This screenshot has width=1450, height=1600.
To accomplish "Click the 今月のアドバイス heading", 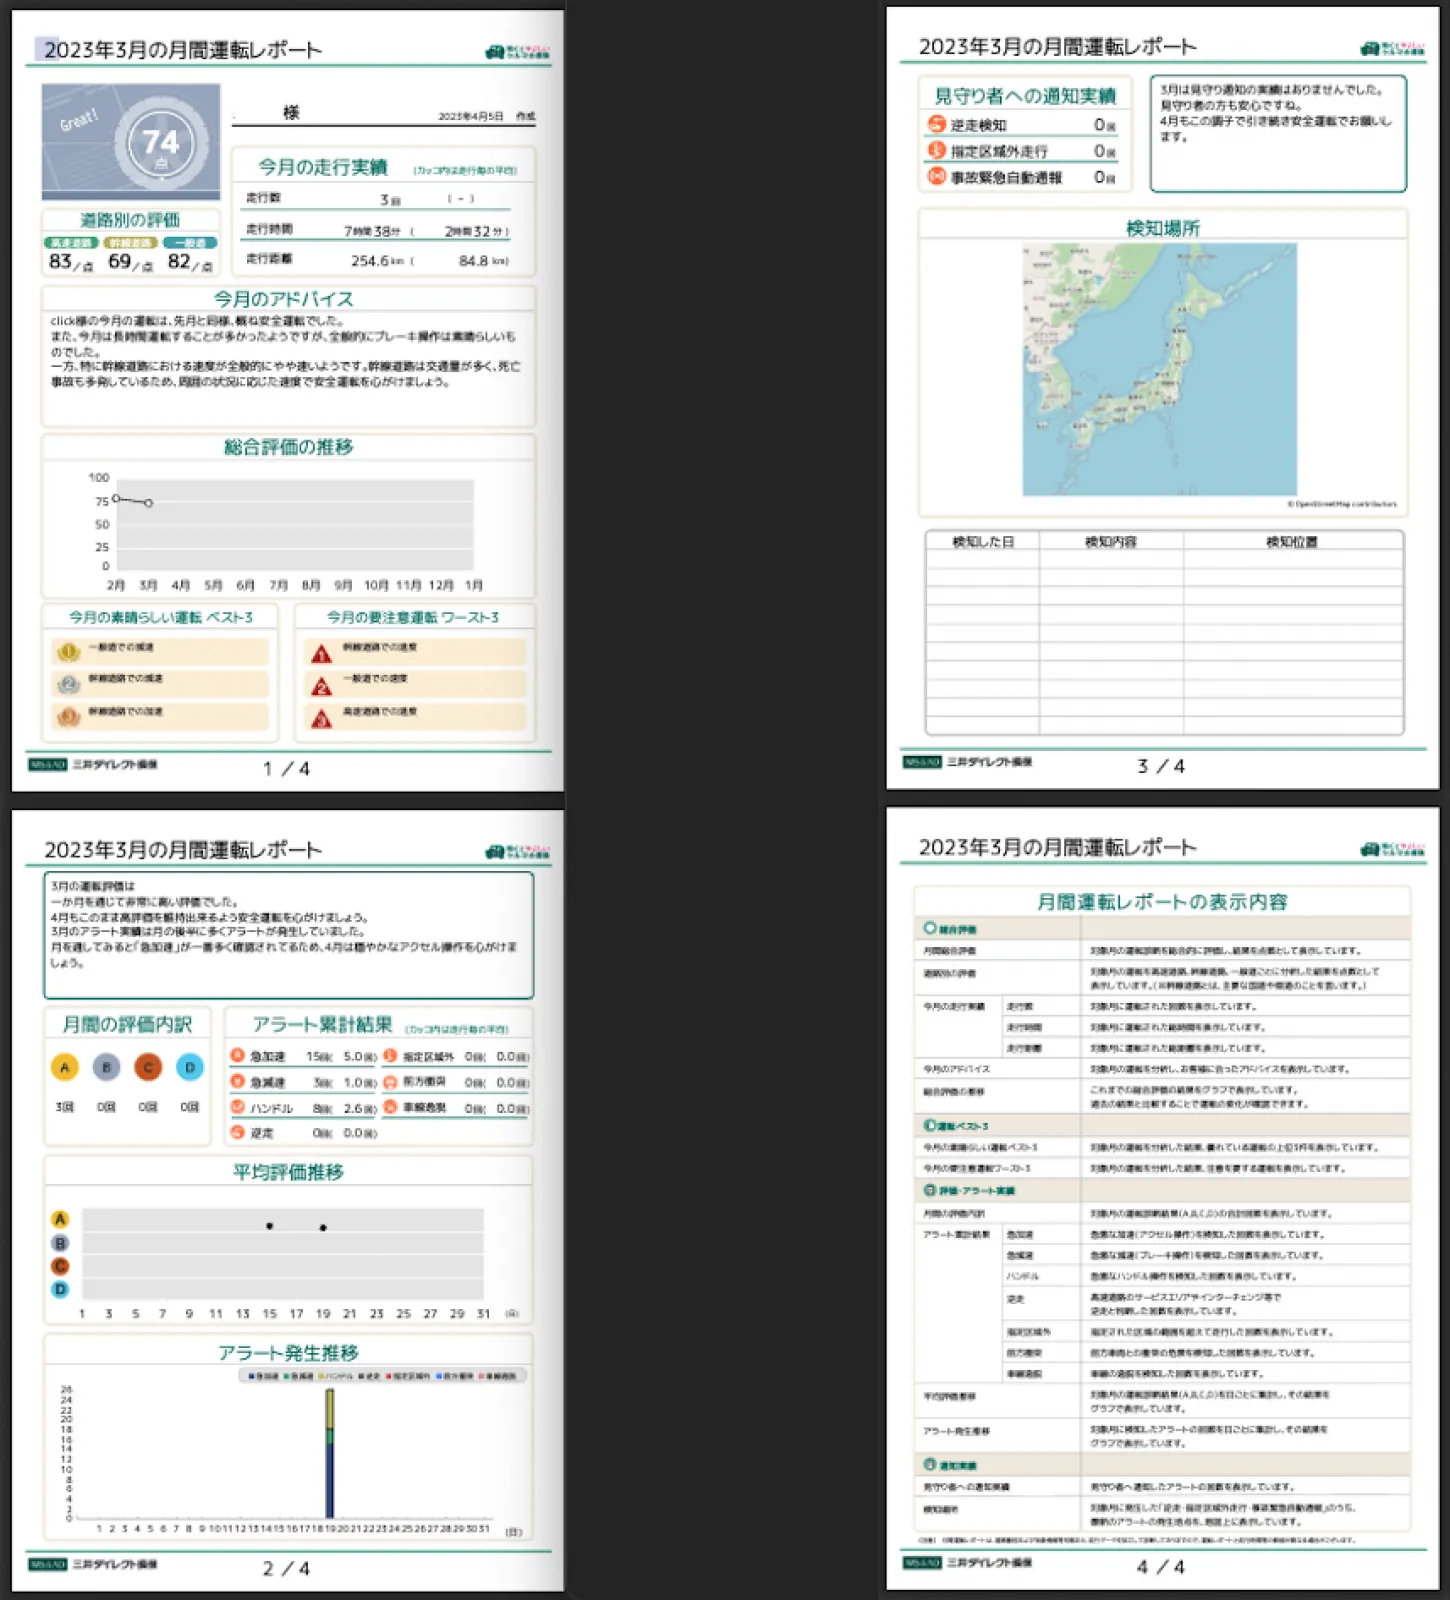I will (283, 299).
